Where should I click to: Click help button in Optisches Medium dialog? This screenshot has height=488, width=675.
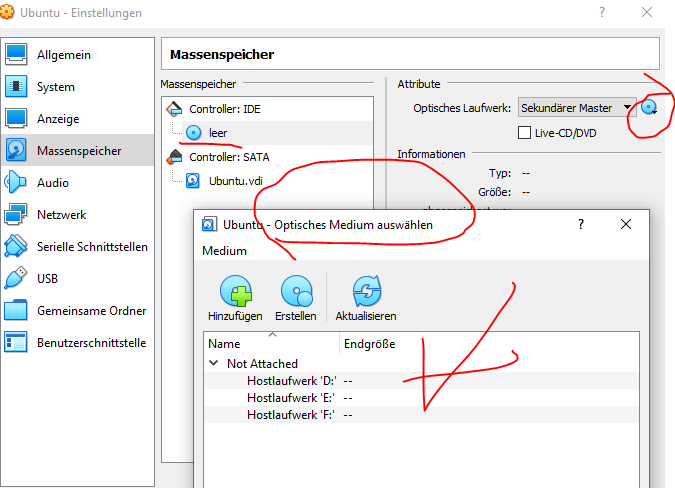point(581,224)
